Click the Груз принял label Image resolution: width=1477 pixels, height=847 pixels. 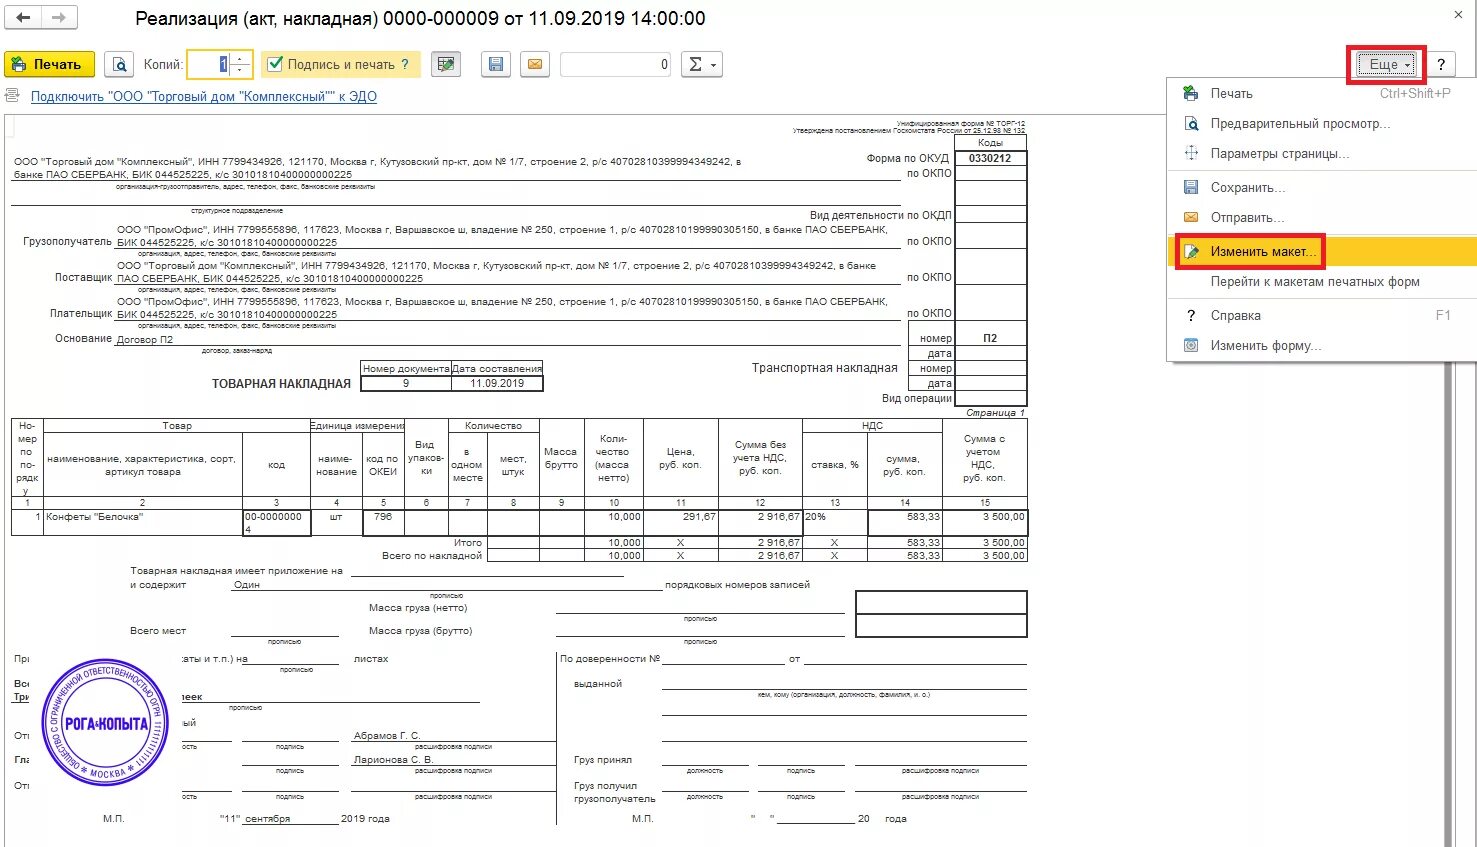(603, 760)
